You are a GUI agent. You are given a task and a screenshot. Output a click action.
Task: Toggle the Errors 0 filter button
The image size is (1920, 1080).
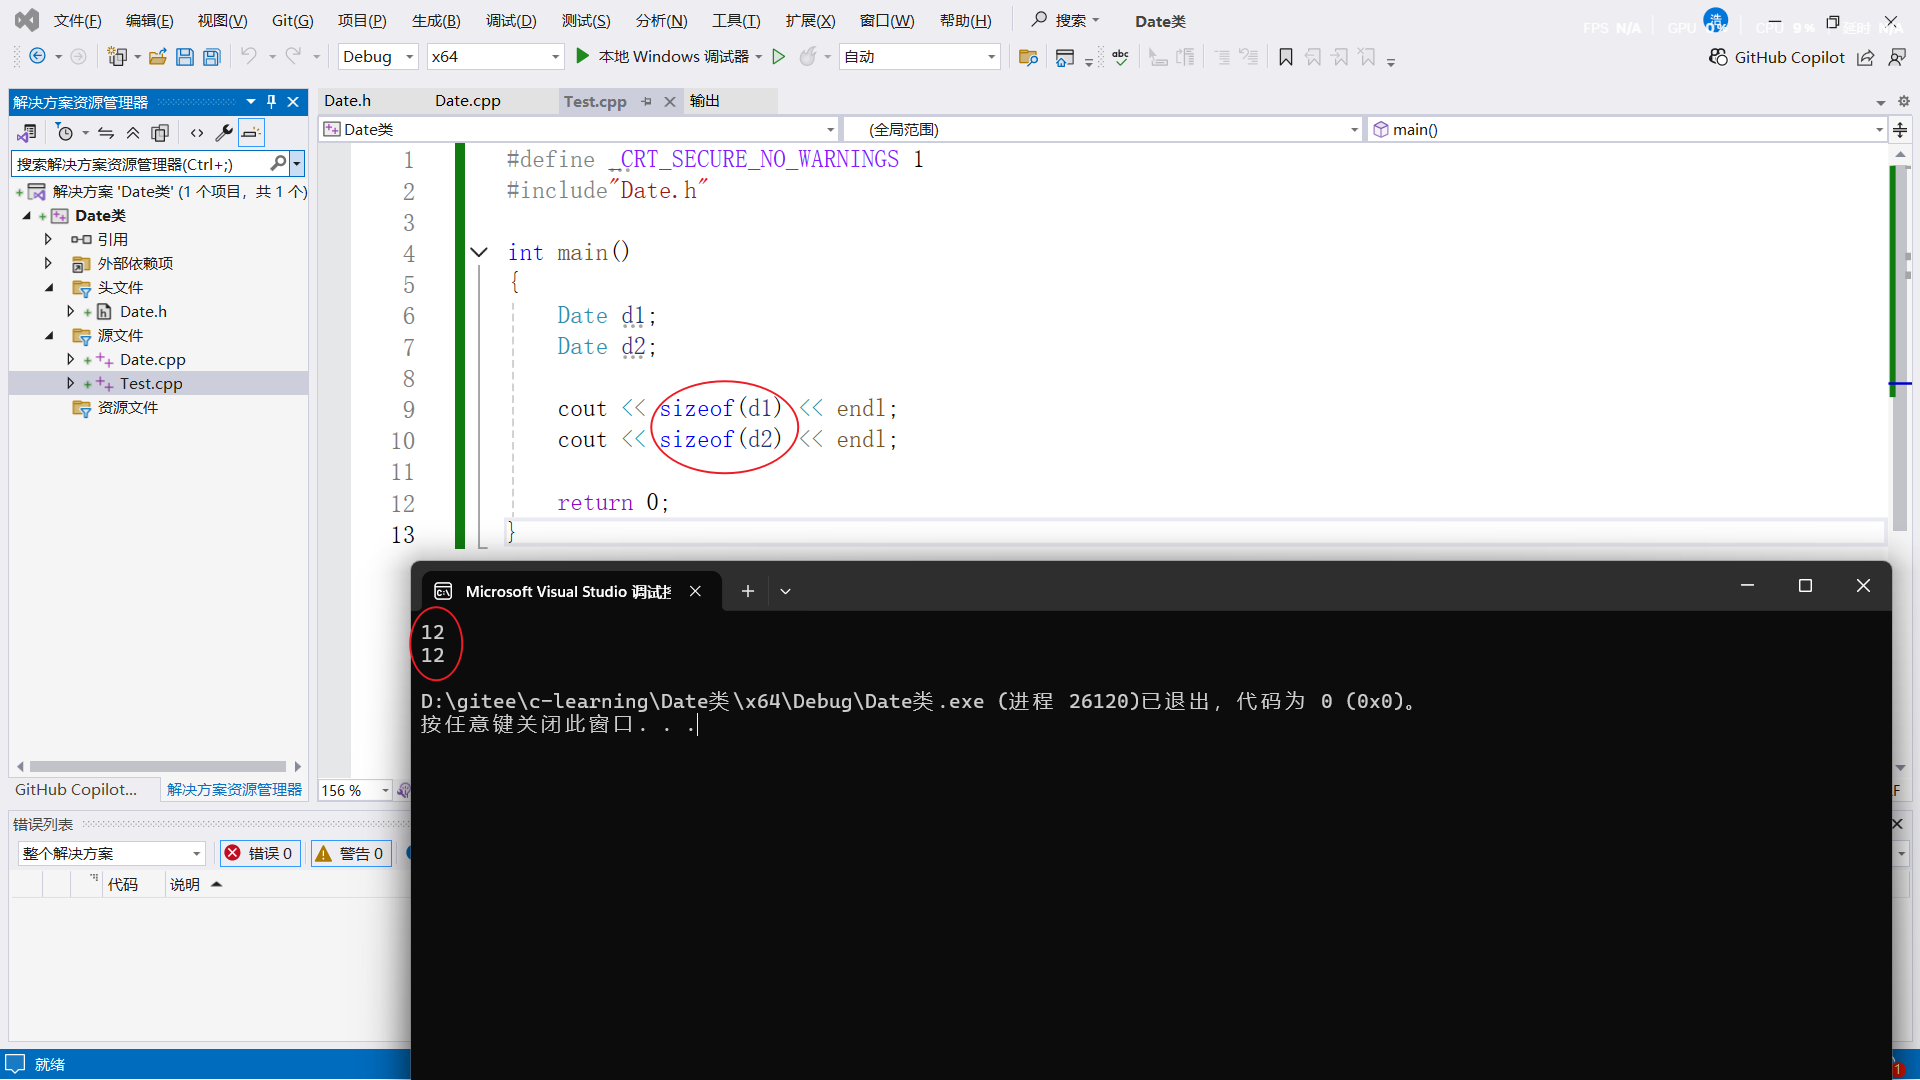[259, 853]
